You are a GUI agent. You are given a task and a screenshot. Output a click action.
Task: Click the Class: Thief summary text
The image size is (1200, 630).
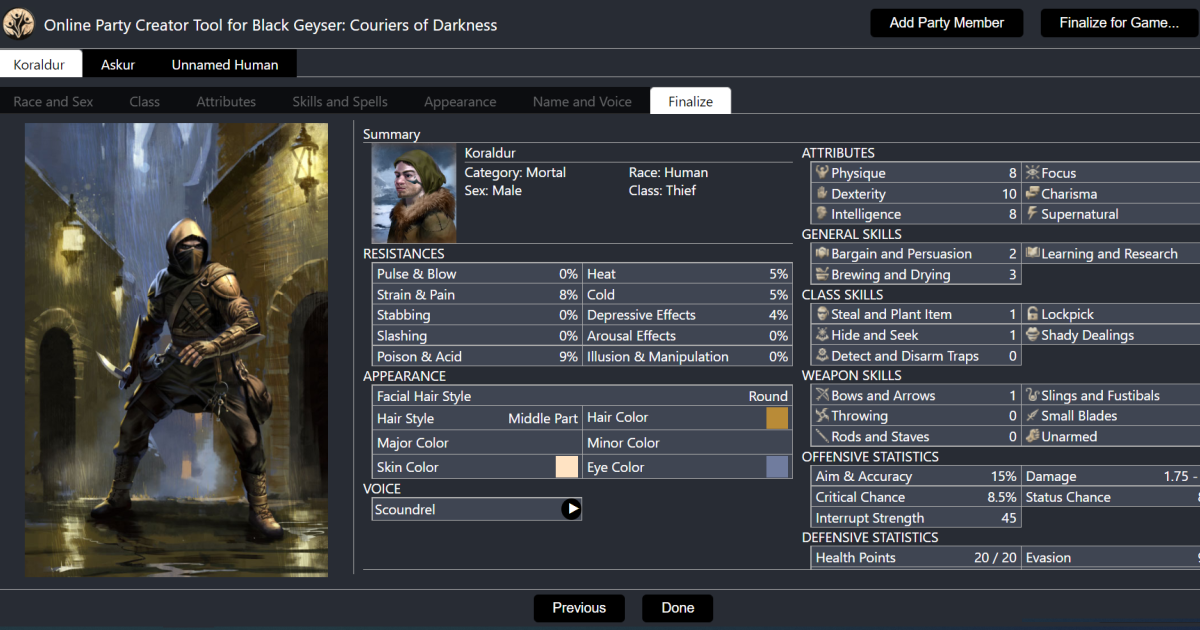point(662,190)
